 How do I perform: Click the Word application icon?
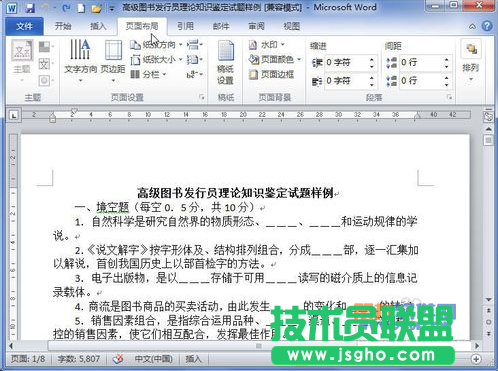[x=12, y=8]
